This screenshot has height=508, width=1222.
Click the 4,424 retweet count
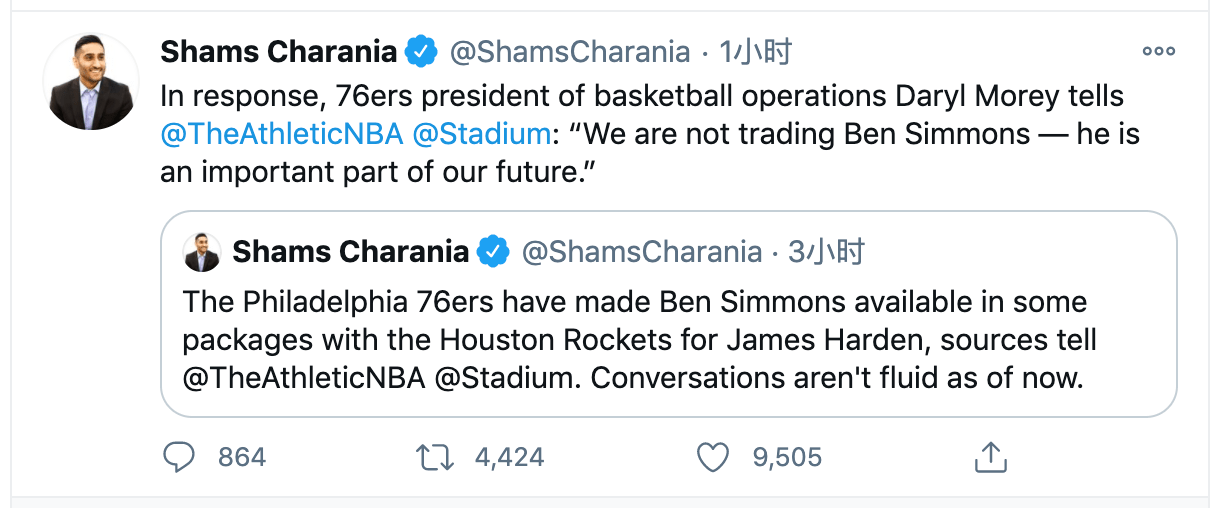(509, 458)
